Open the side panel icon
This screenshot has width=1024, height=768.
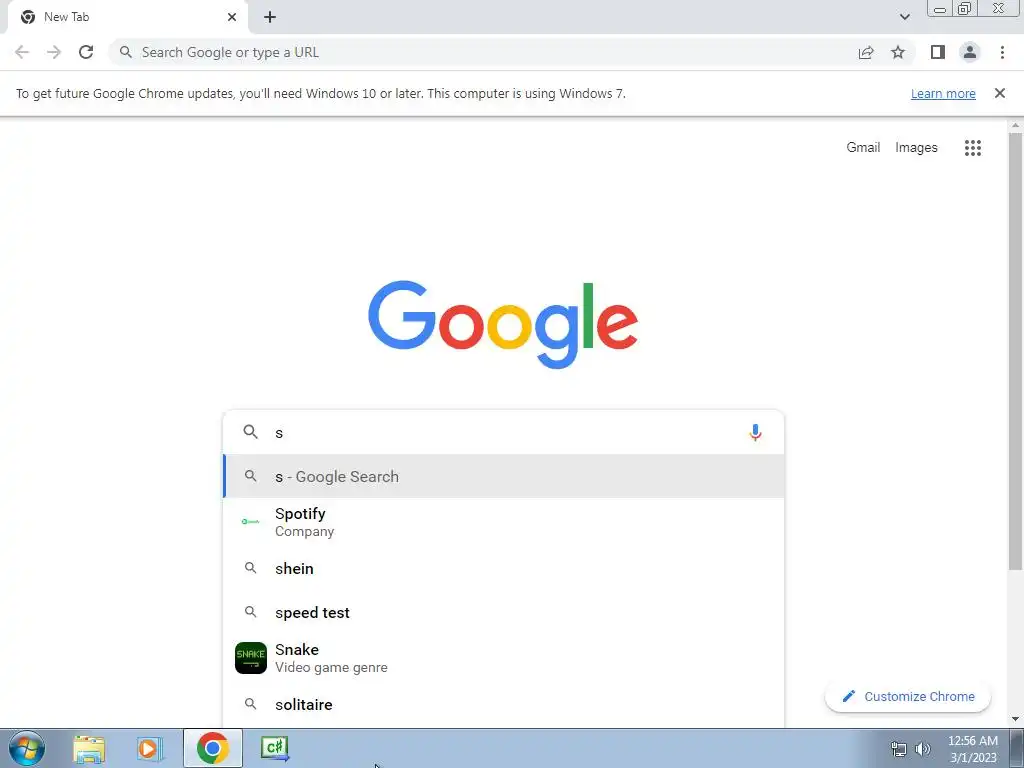click(938, 52)
